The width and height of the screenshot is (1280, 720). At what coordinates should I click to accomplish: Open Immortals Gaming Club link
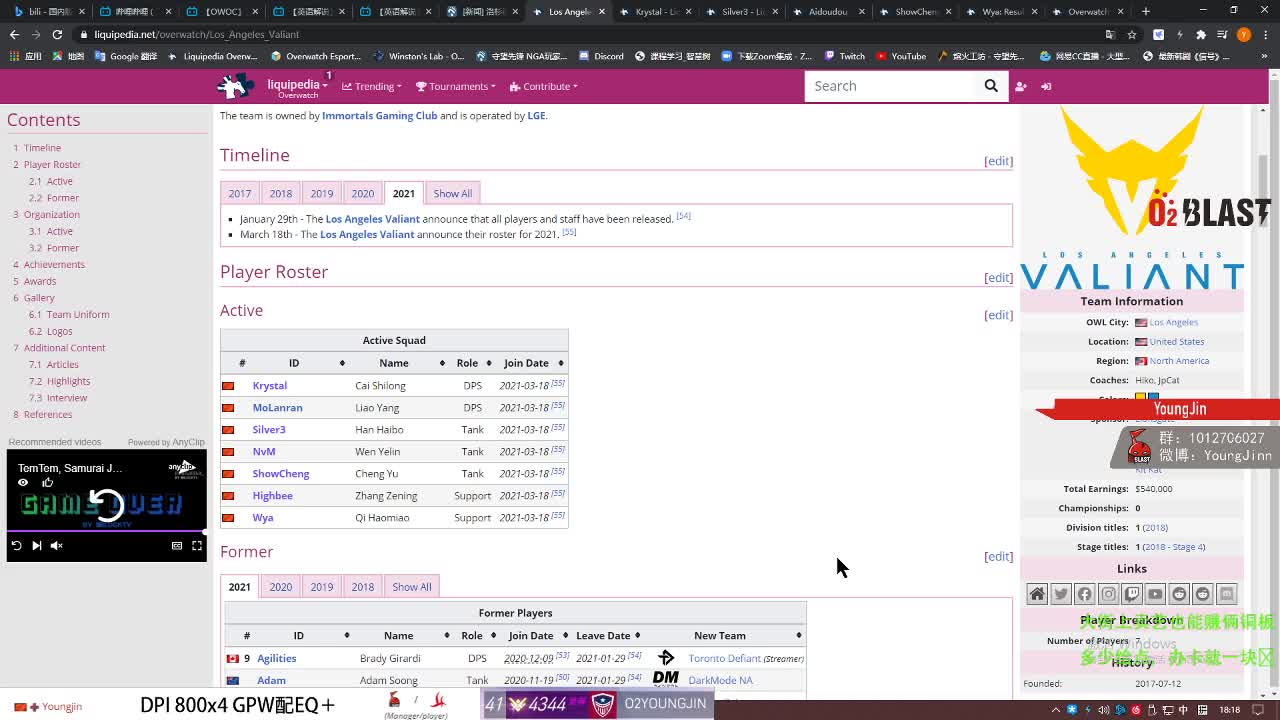coord(380,115)
